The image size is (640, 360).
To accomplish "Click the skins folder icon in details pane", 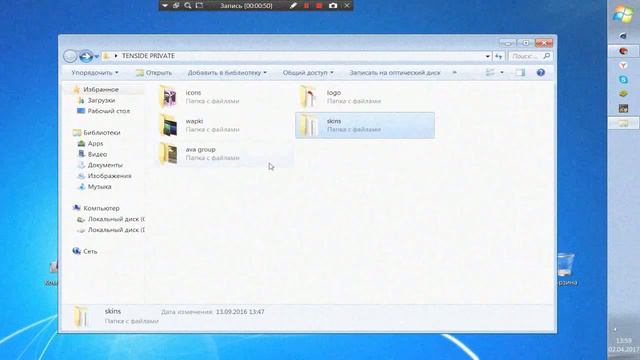I will pyautogui.click(x=81, y=316).
